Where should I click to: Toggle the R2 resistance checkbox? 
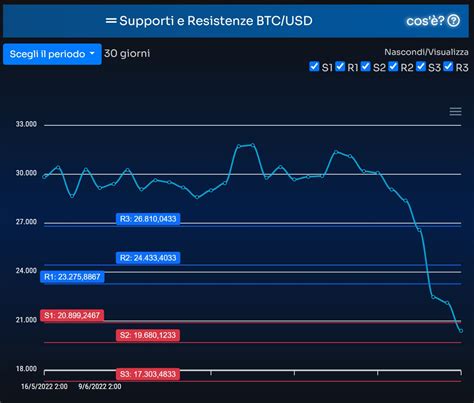coord(393,66)
